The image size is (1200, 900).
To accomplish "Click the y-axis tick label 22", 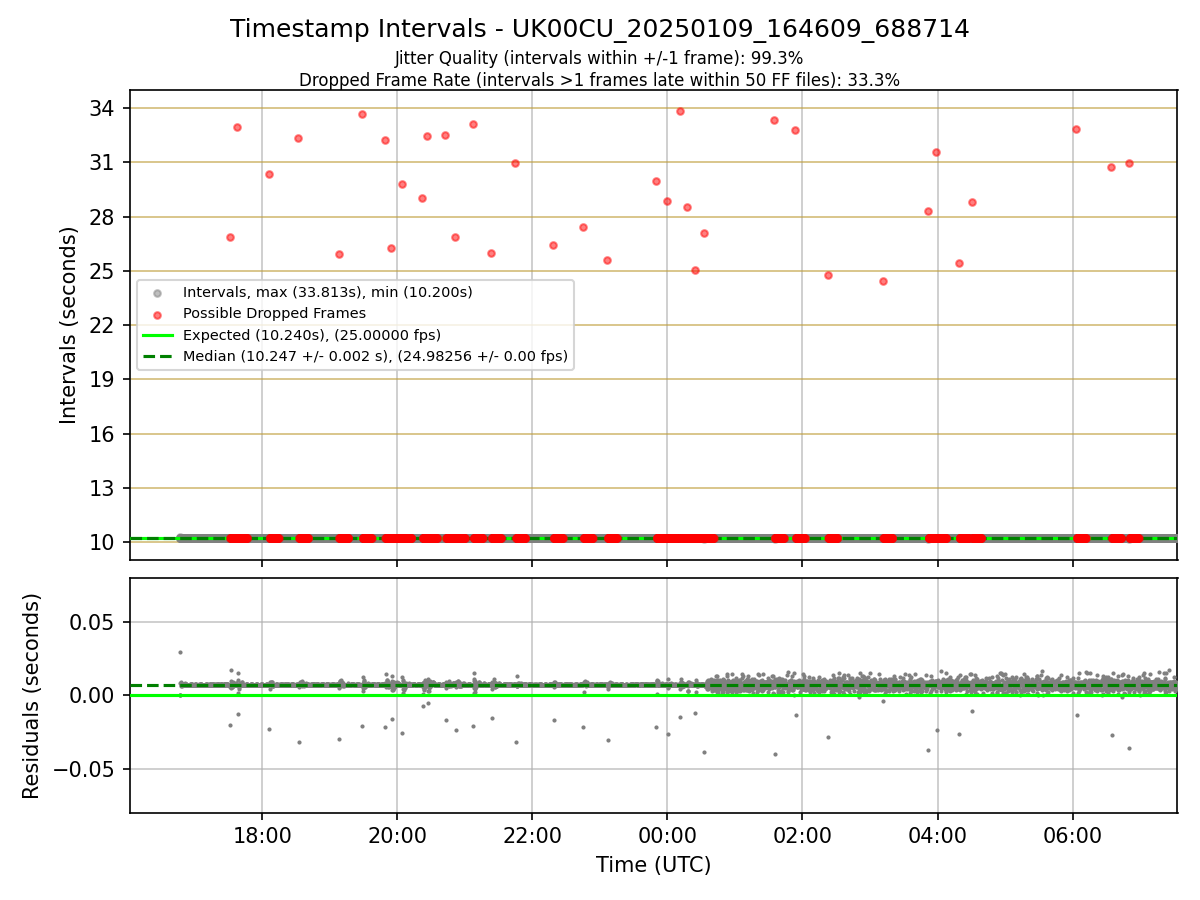I will click(104, 325).
